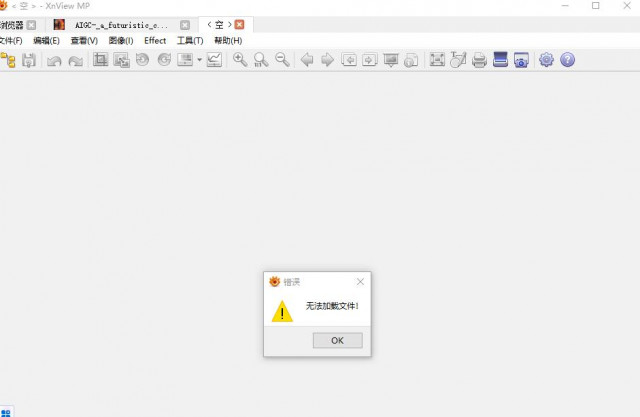Open the levels curve adjustment icon

[214, 60]
